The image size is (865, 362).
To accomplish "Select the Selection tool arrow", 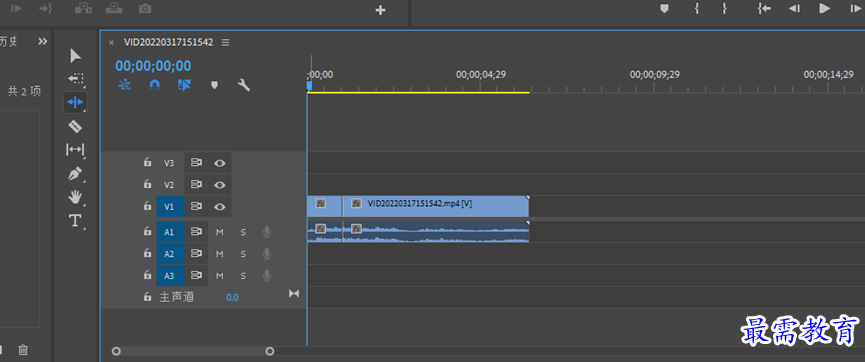I will (x=76, y=56).
